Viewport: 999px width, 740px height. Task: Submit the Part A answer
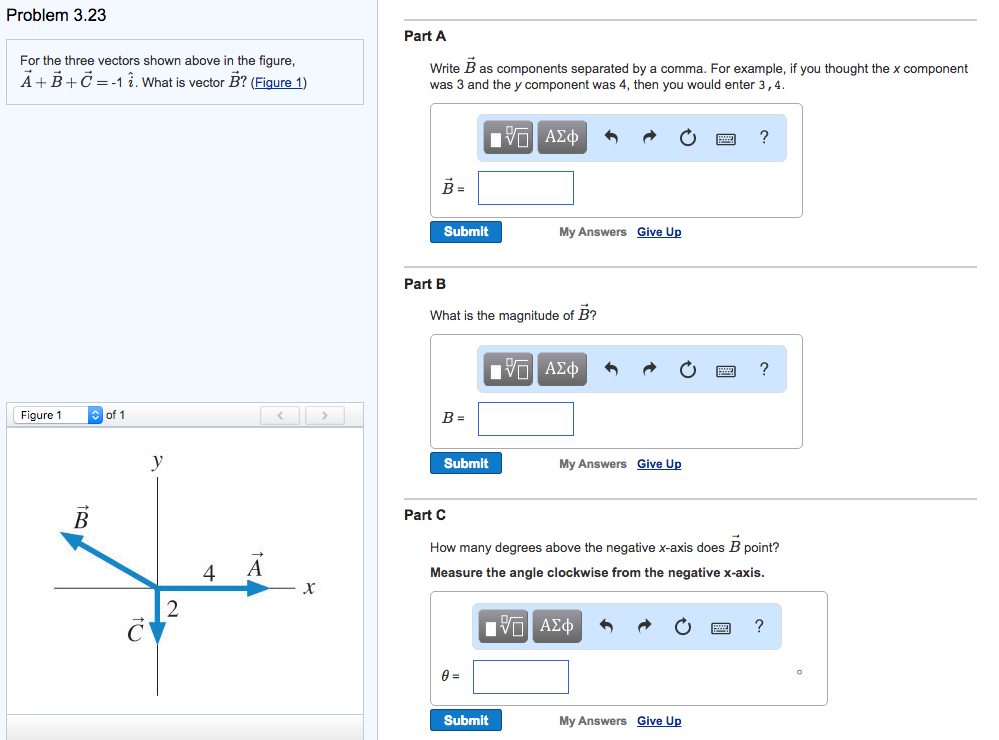(x=466, y=232)
